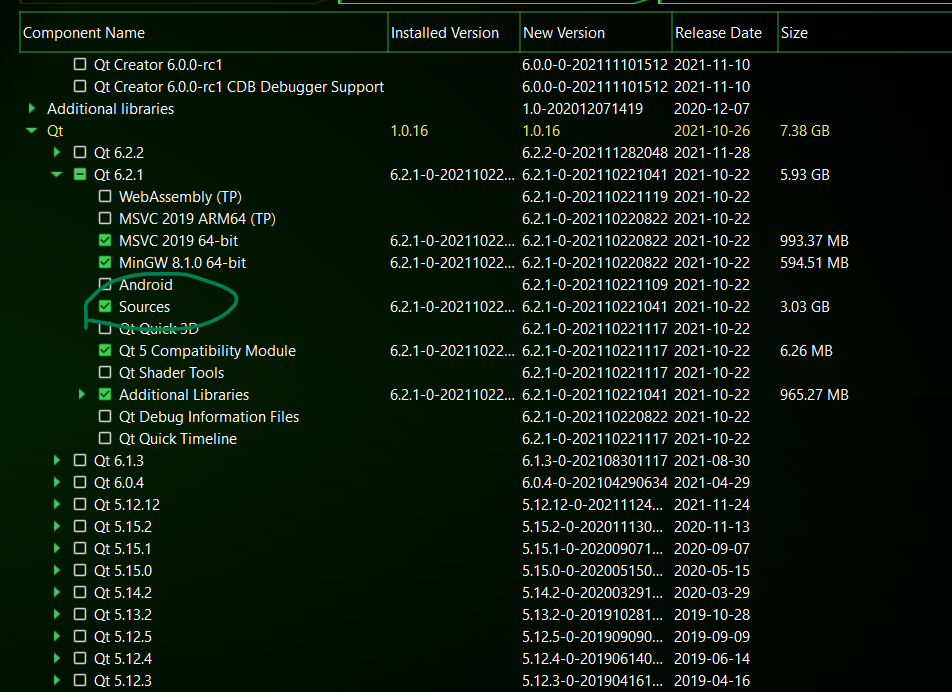Uncheck the Sources checkbox
952x692 pixels.
coord(105,306)
